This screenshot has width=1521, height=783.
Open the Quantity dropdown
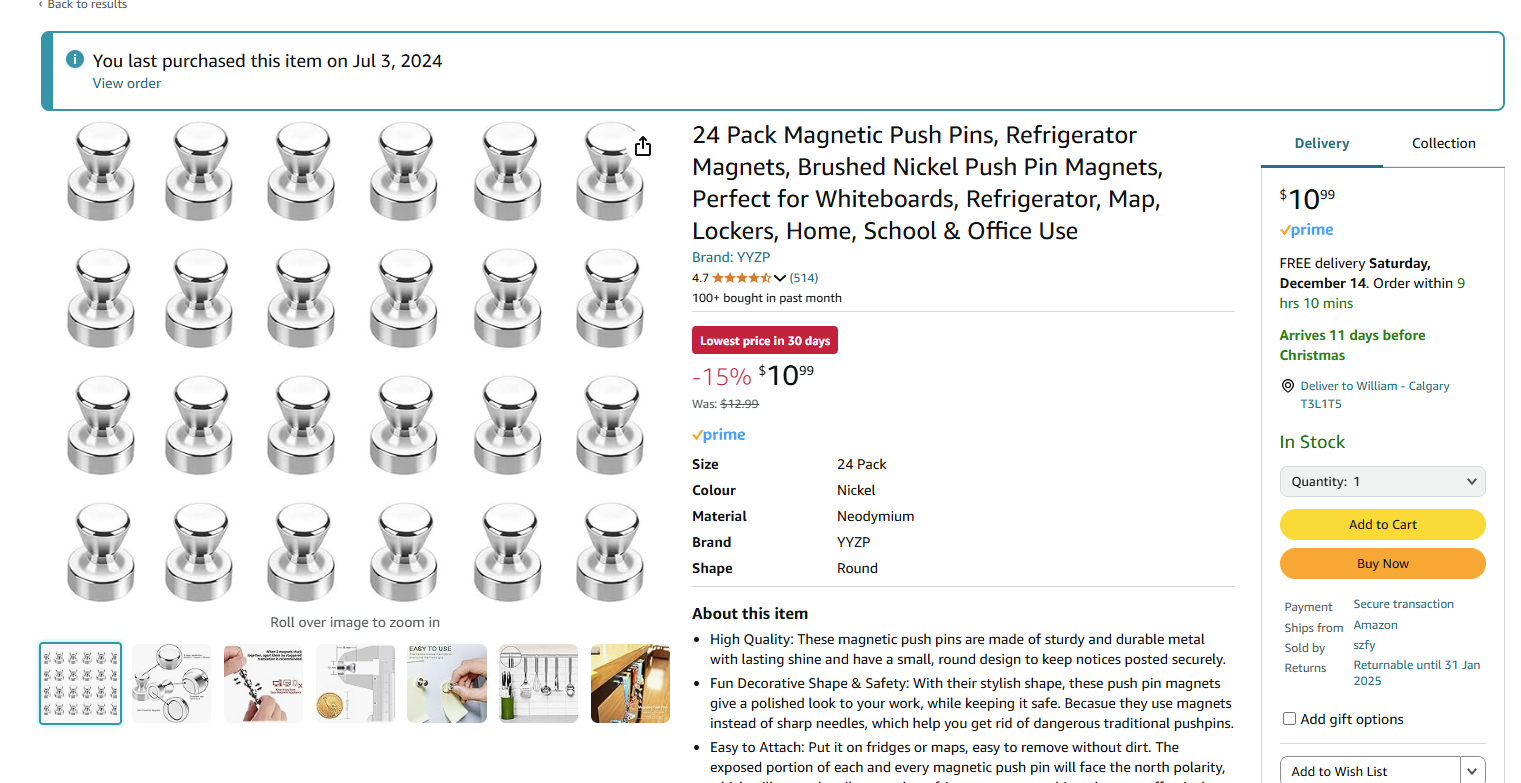(x=1382, y=481)
